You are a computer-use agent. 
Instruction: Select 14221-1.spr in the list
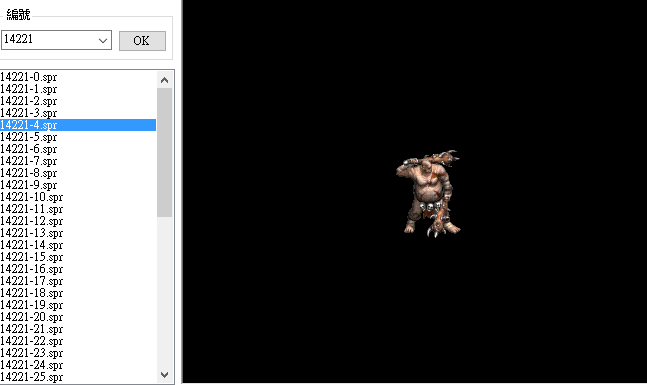click(78, 89)
